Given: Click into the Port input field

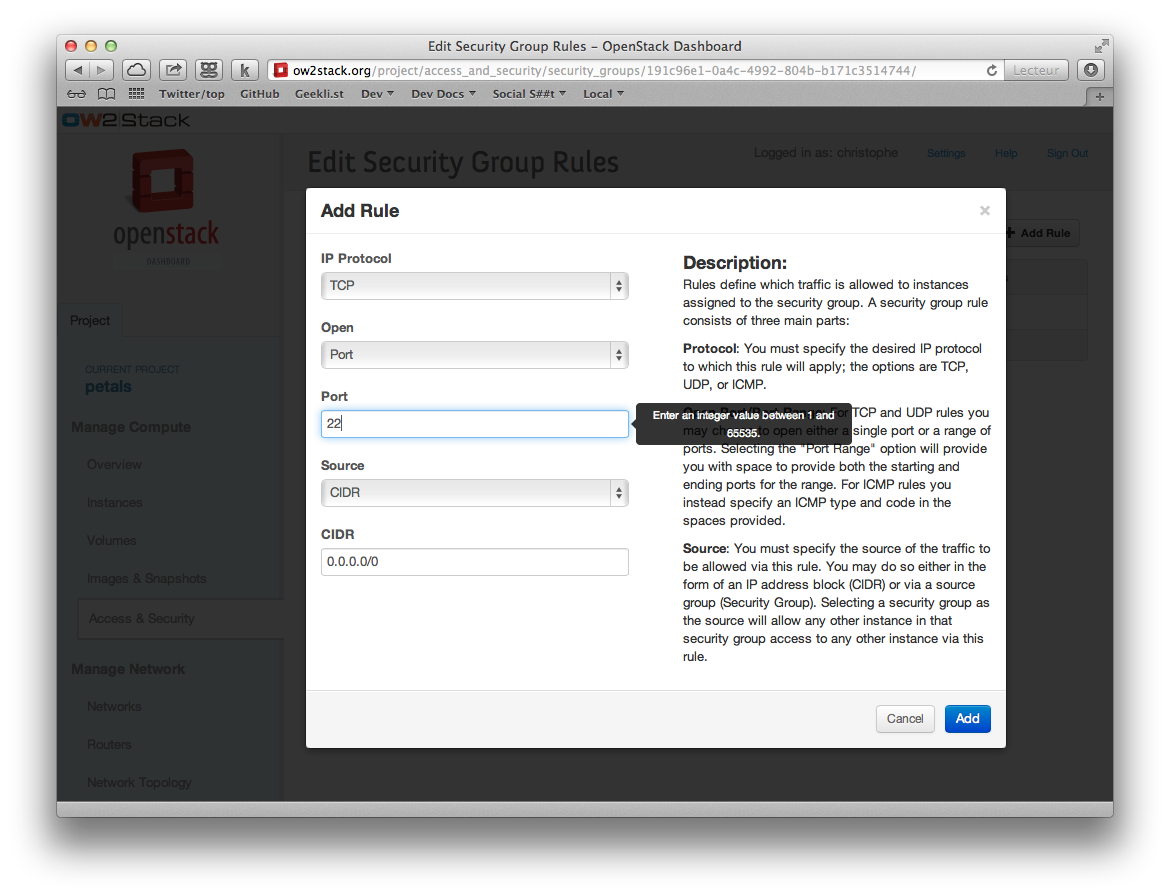Looking at the screenshot, I should pyautogui.click(x=475, y=424).
